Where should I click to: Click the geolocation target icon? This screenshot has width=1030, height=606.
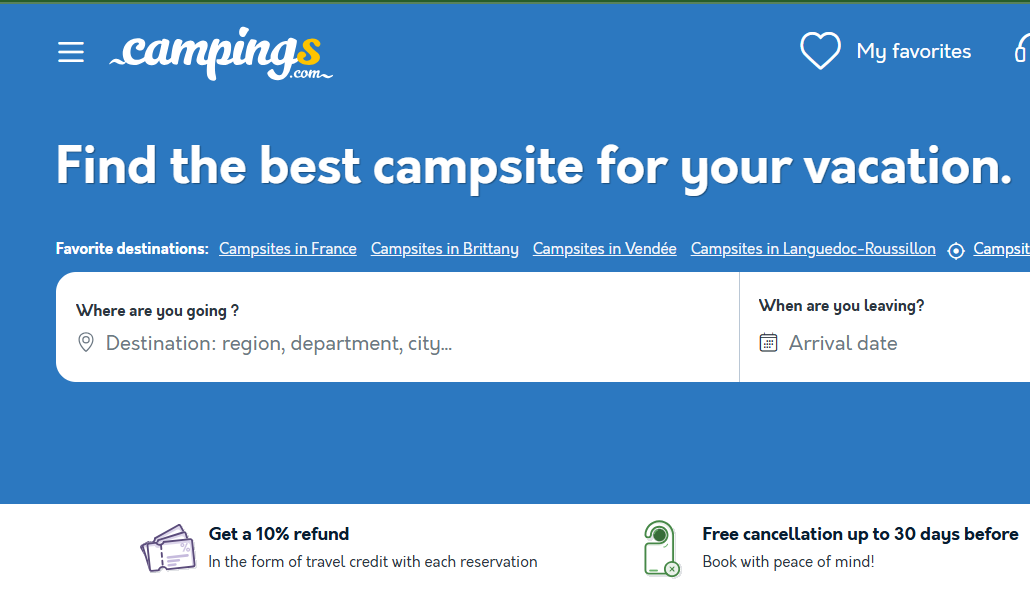[956, 250]
